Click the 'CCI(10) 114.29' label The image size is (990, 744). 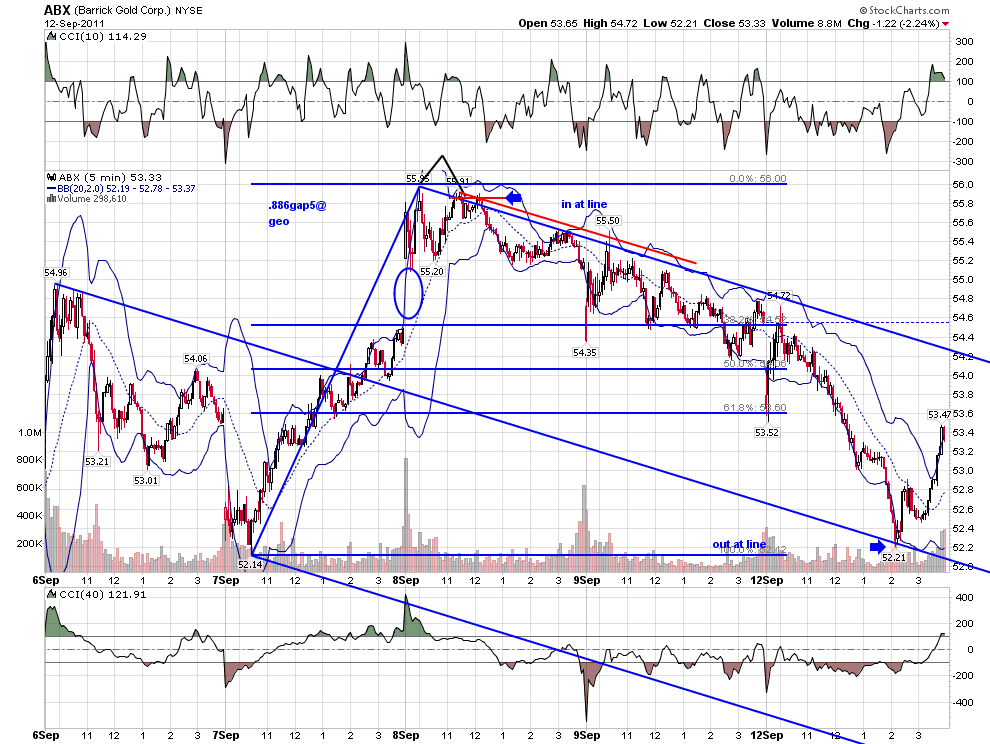coord(102,37)
